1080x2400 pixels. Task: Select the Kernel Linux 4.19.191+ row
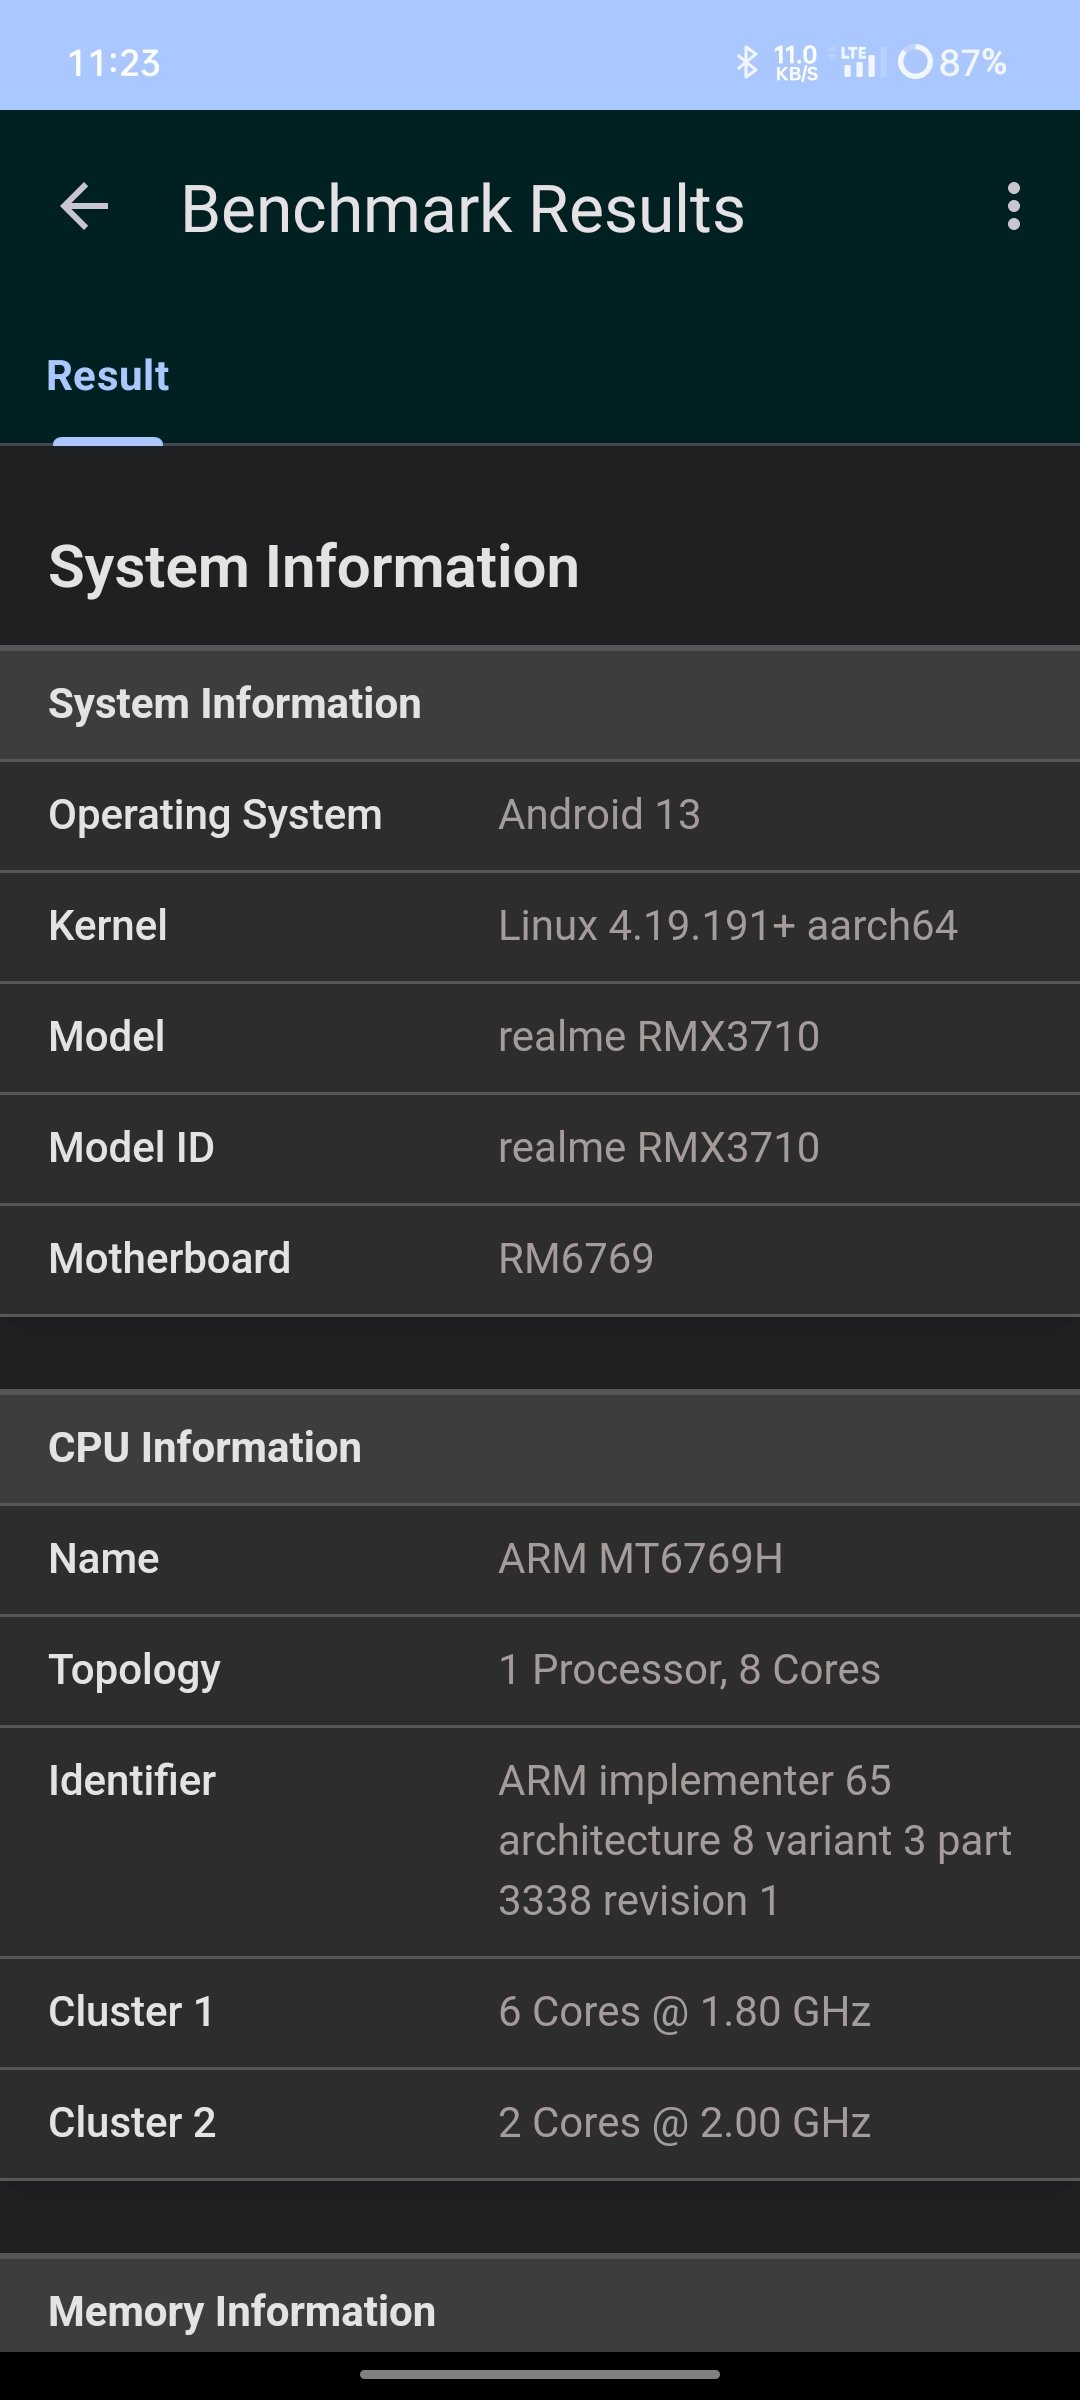pos(540,927)
